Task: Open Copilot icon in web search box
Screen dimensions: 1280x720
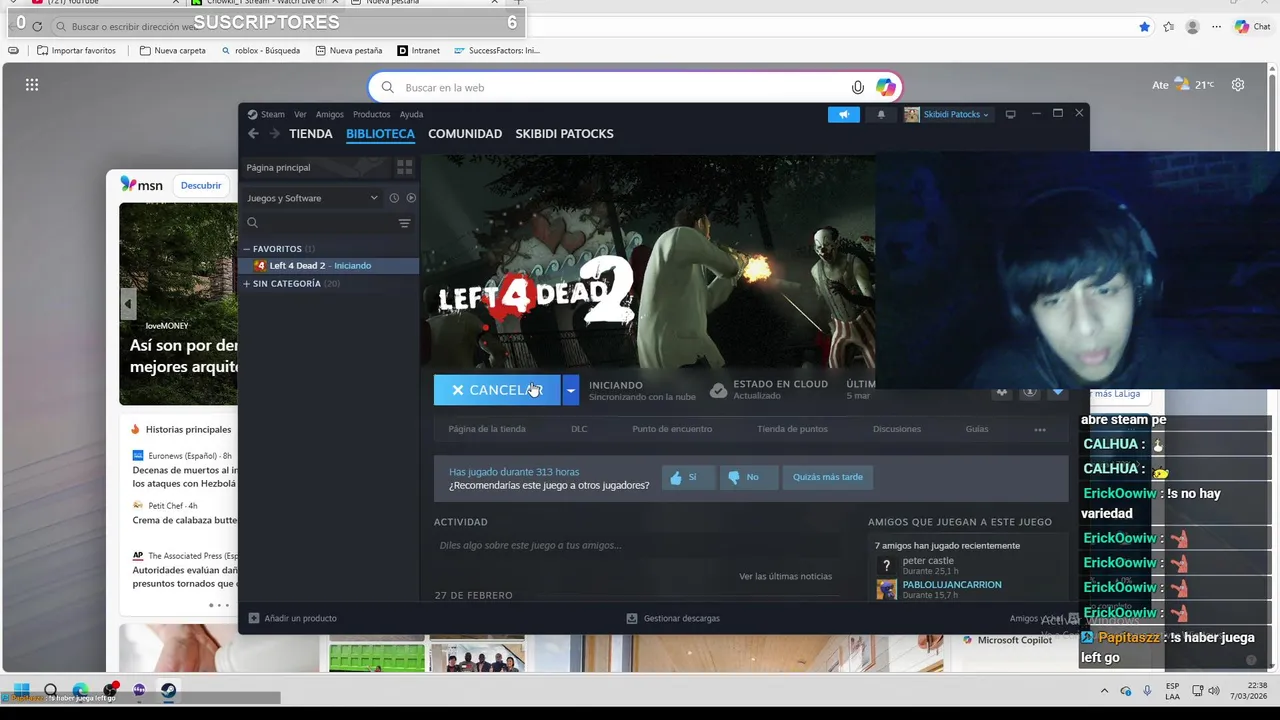Action: 886,87
